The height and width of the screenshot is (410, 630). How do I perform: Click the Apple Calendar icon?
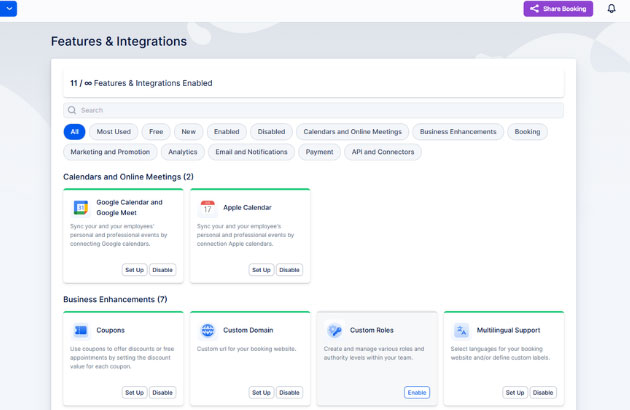[207, 208]
